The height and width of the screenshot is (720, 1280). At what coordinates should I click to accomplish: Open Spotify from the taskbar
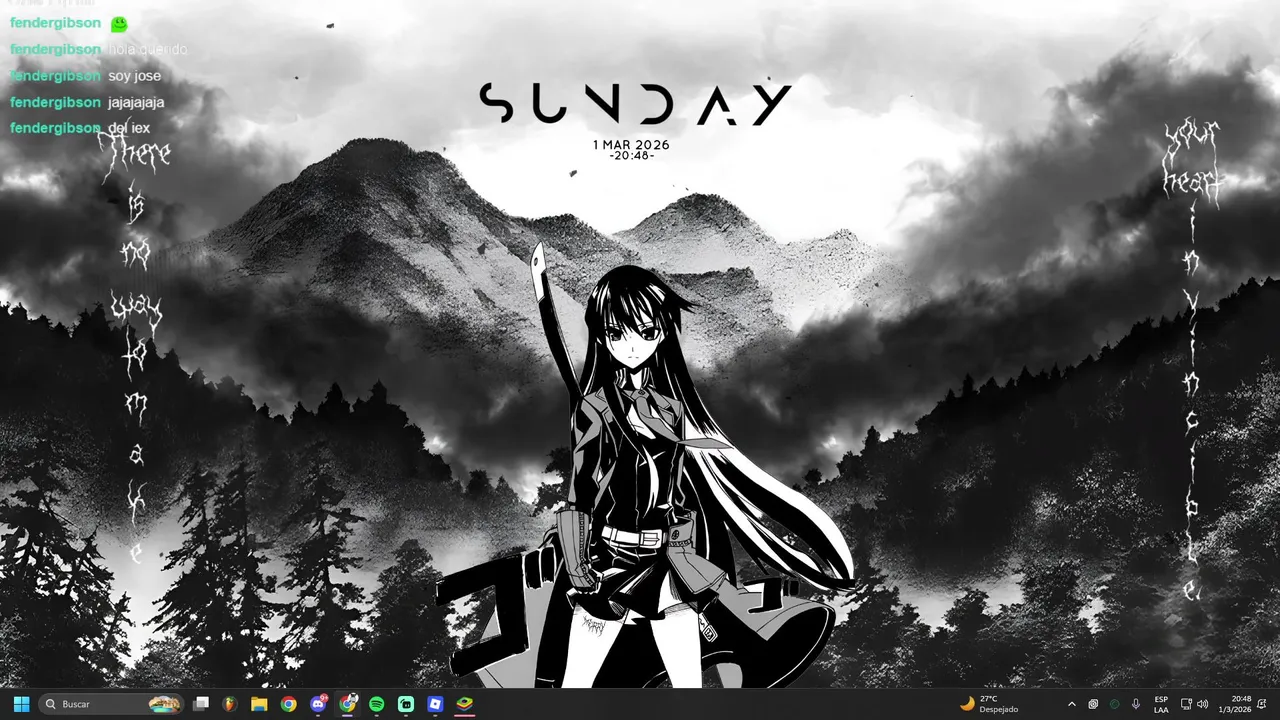tap(377, 704)
